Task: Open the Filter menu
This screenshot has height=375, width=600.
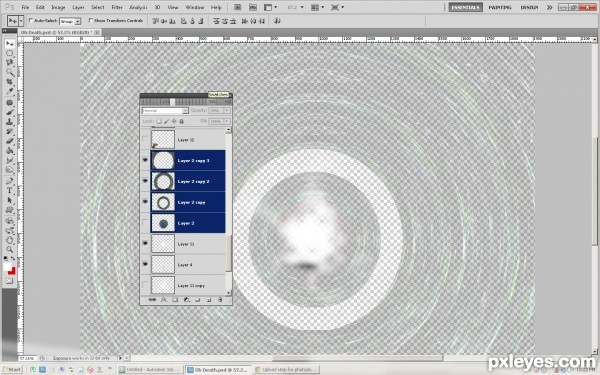Action: pyautogui.click(x=117, y=7)
